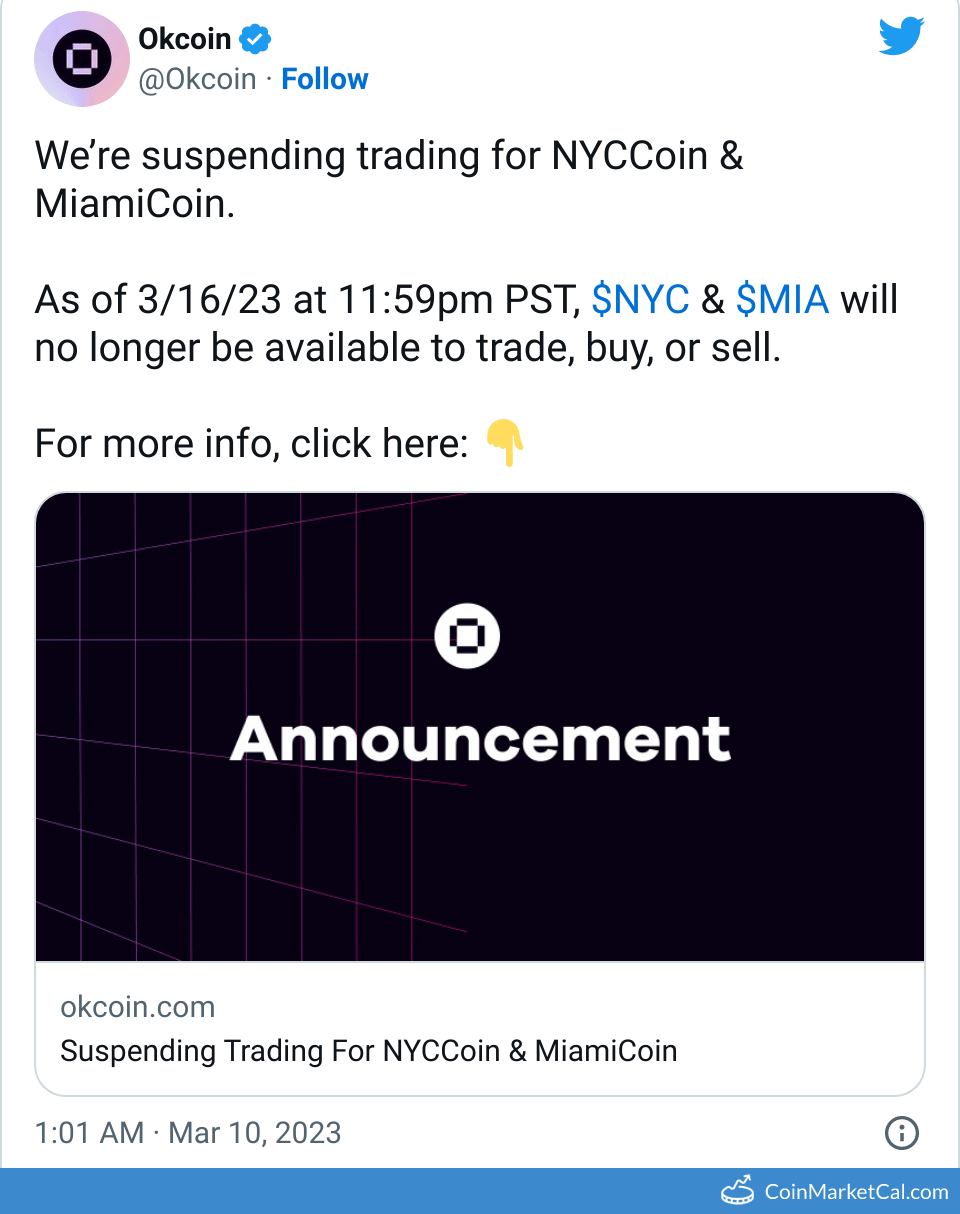Screen dimensions: 960x1214
Task: Open the @Okcoin handle link
Action: click(197, 79)
